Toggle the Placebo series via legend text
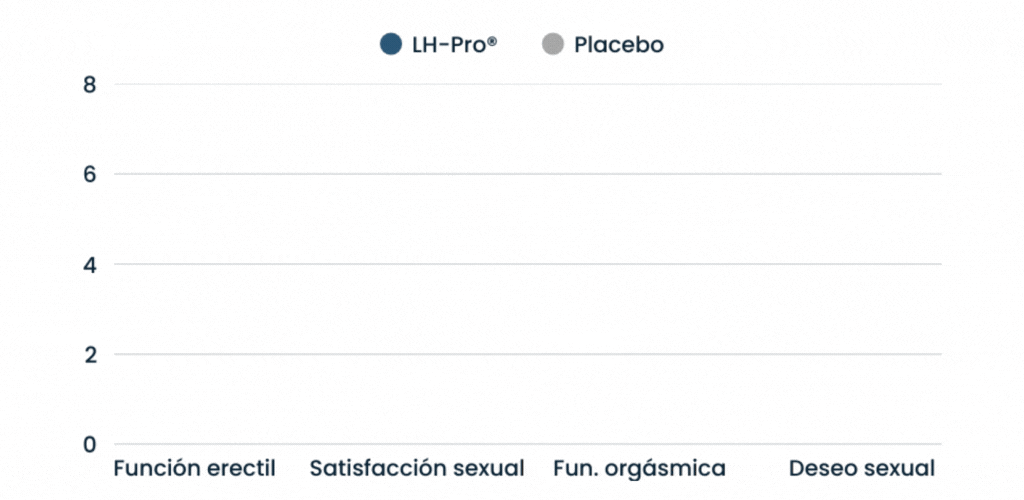Screen dimensions: 1024x500 click(x=618, y=45)
